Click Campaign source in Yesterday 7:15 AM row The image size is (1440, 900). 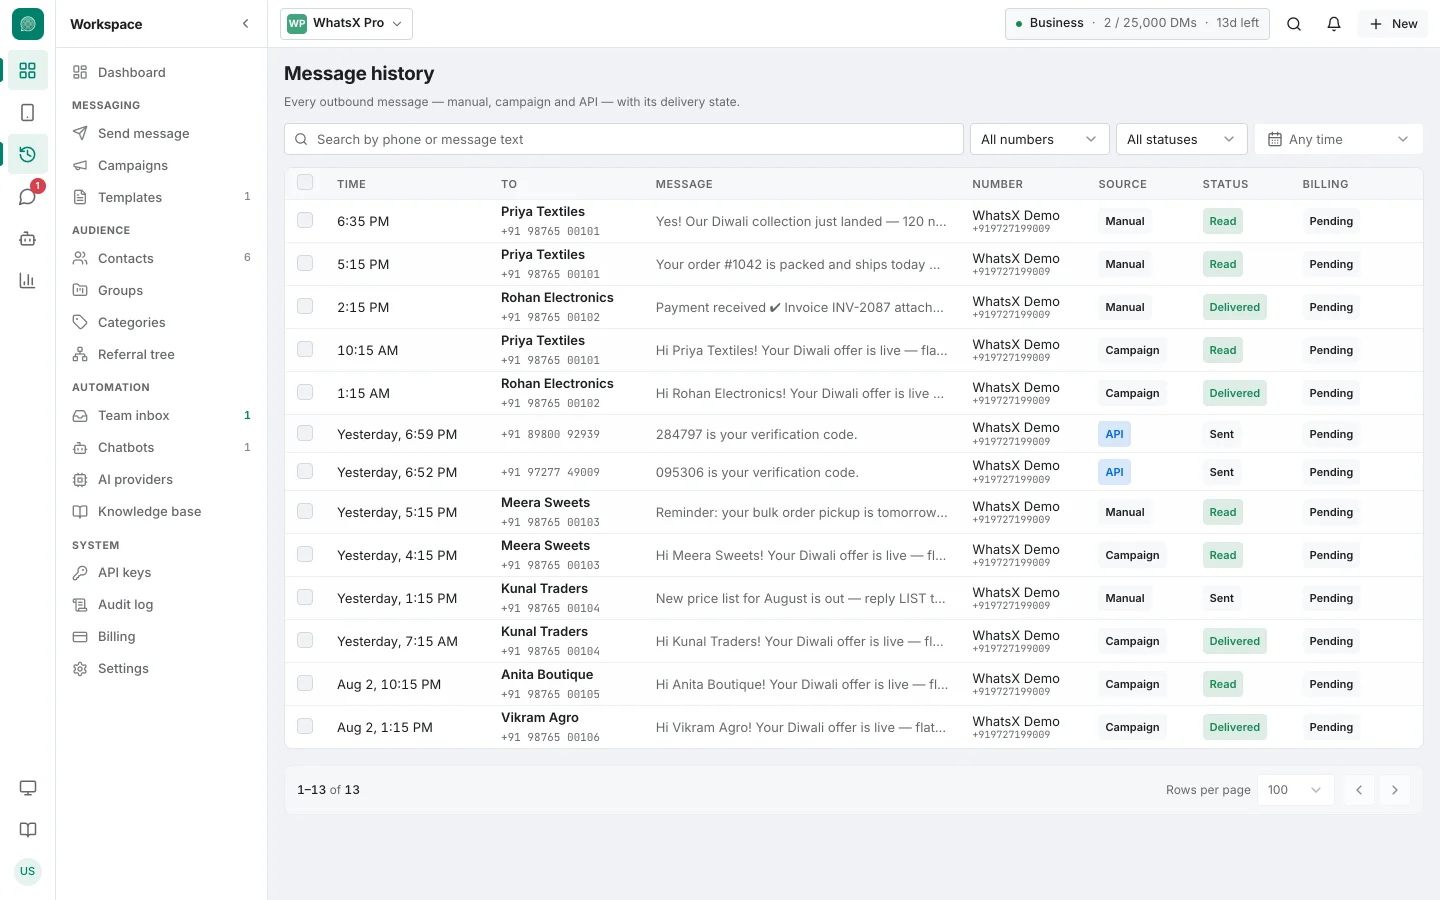1132,641
